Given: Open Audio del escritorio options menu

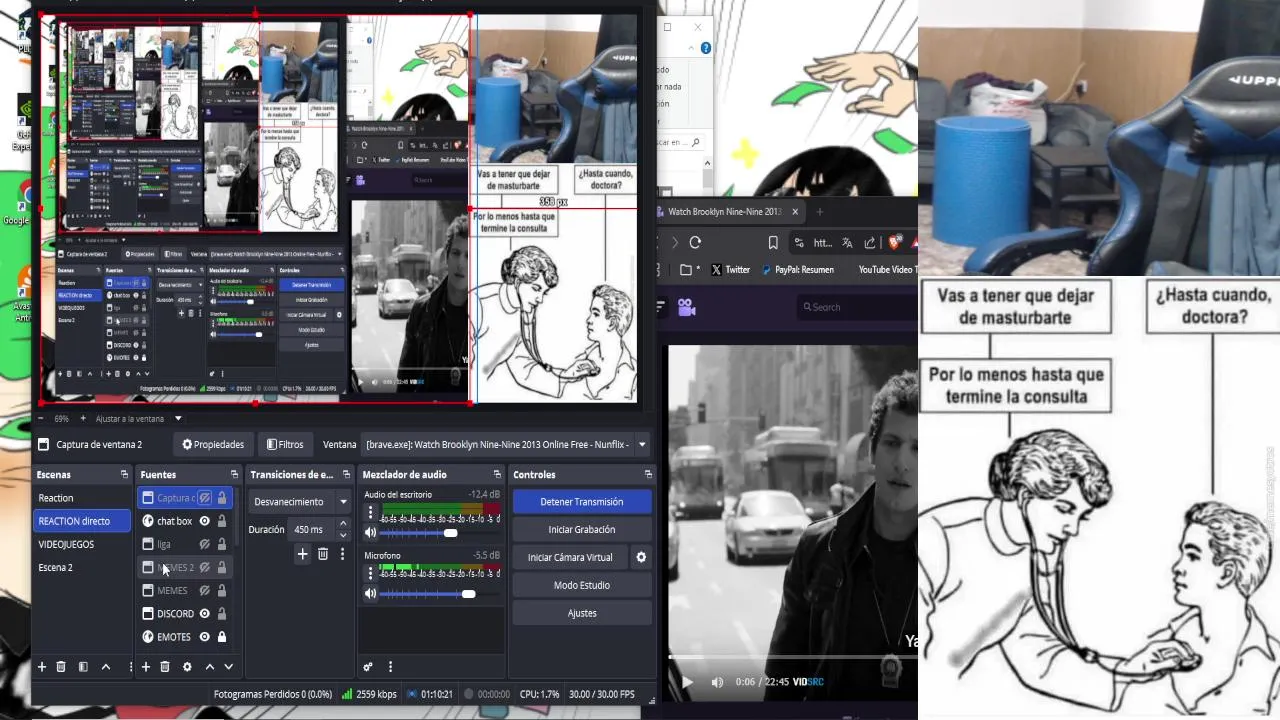Looking at the screenshot, I should pos(370,513).
